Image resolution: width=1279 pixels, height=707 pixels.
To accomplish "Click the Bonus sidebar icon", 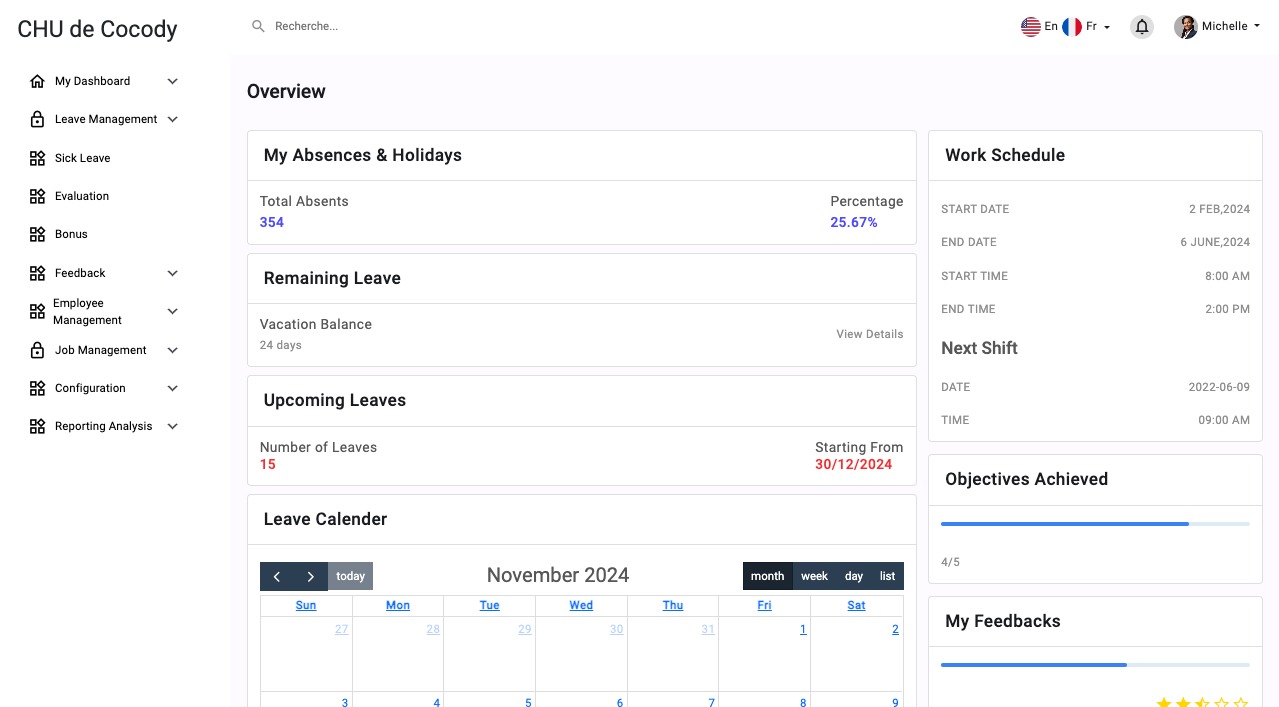I will pos(37,234).
